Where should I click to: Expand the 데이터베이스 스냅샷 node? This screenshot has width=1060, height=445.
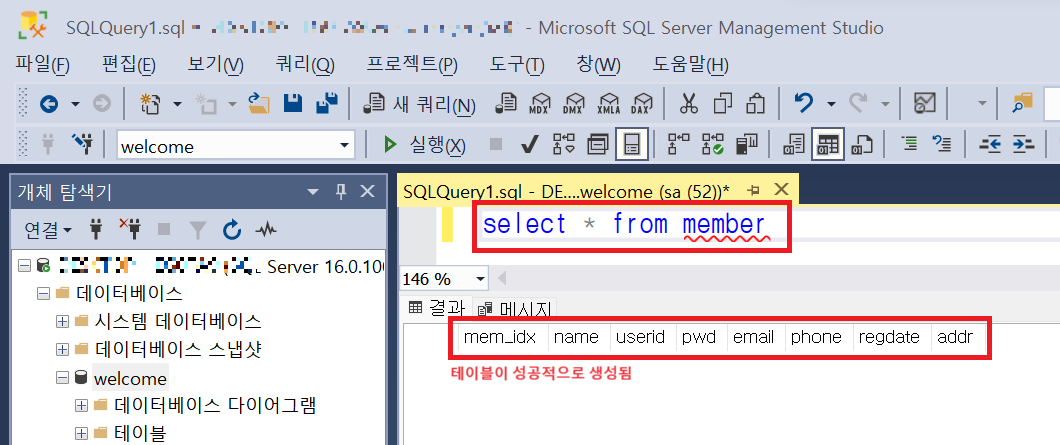coord(63,350)
